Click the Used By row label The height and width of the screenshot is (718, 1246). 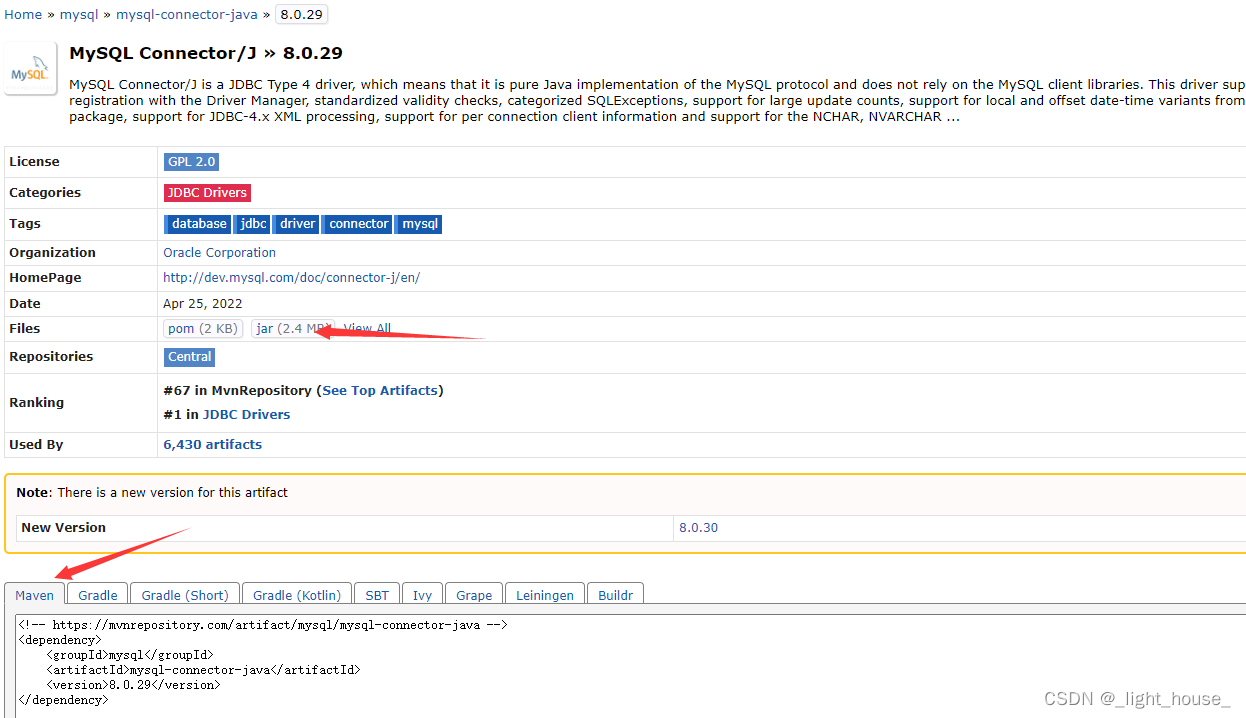[x=36, y=445]
